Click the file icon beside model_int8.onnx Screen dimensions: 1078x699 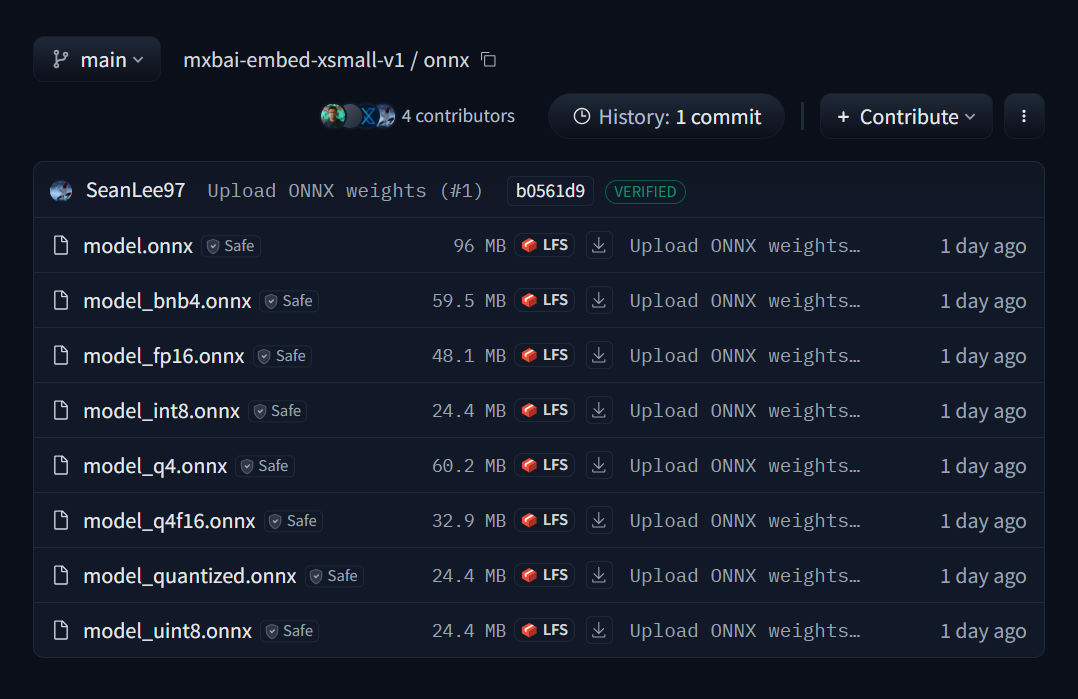tap(62, 410)
